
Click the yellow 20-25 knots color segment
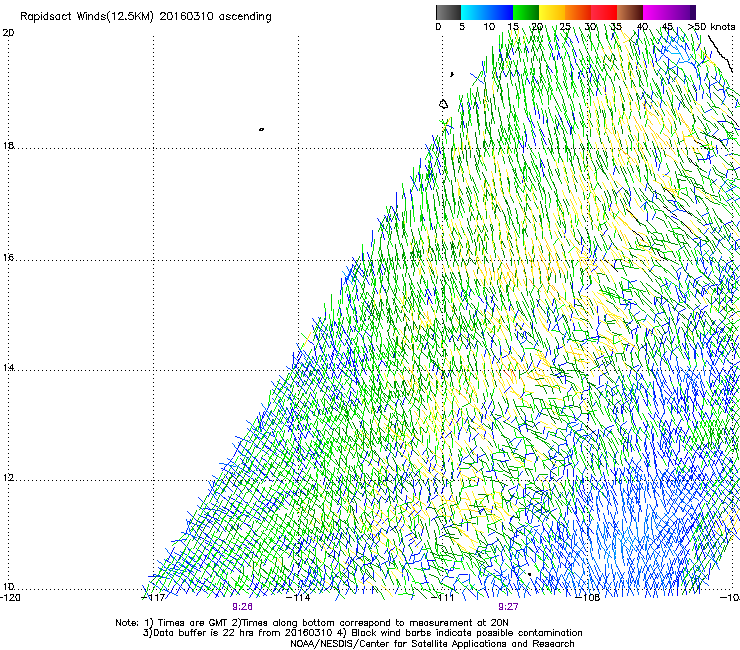[x=552, y=12]
